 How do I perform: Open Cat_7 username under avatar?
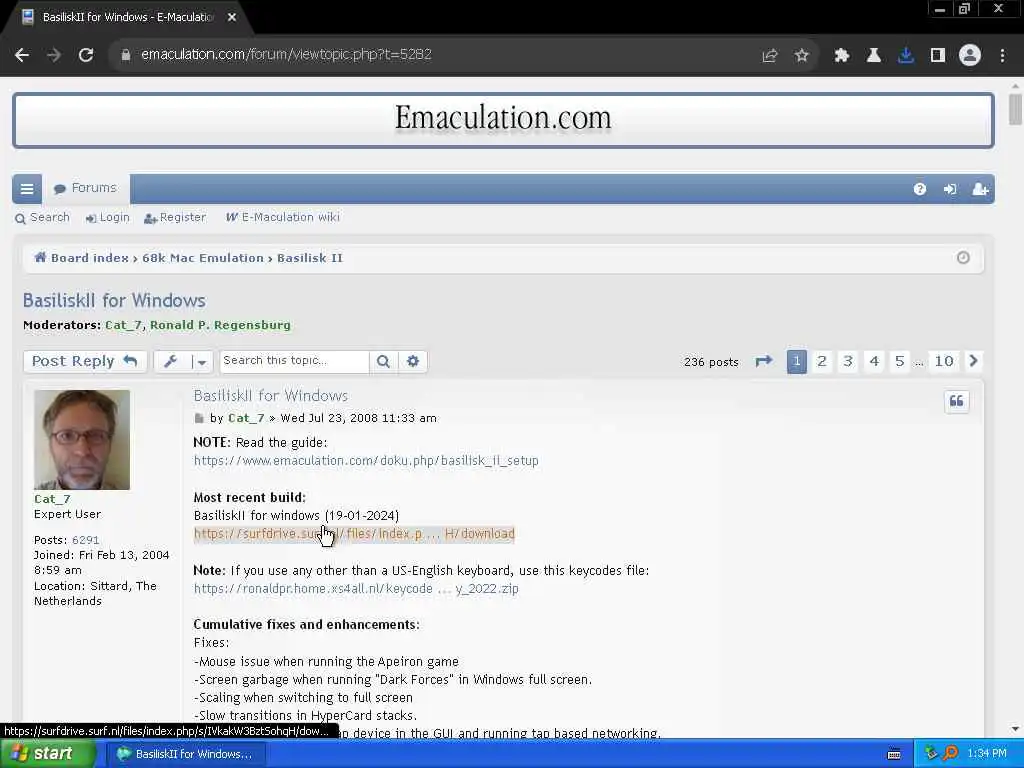(x=52, y=499)
